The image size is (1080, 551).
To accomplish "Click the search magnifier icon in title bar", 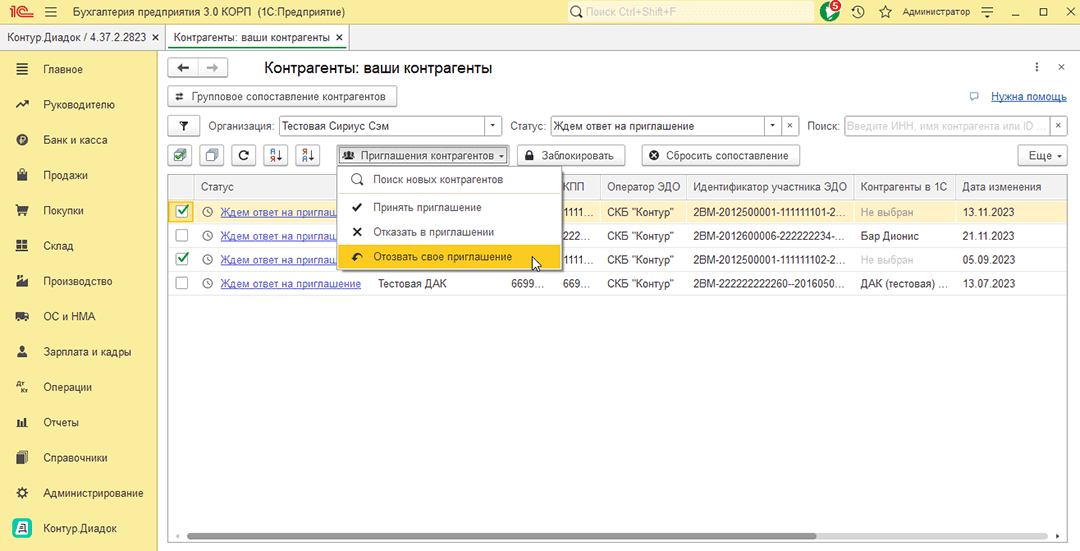I will tap(576, 12).
